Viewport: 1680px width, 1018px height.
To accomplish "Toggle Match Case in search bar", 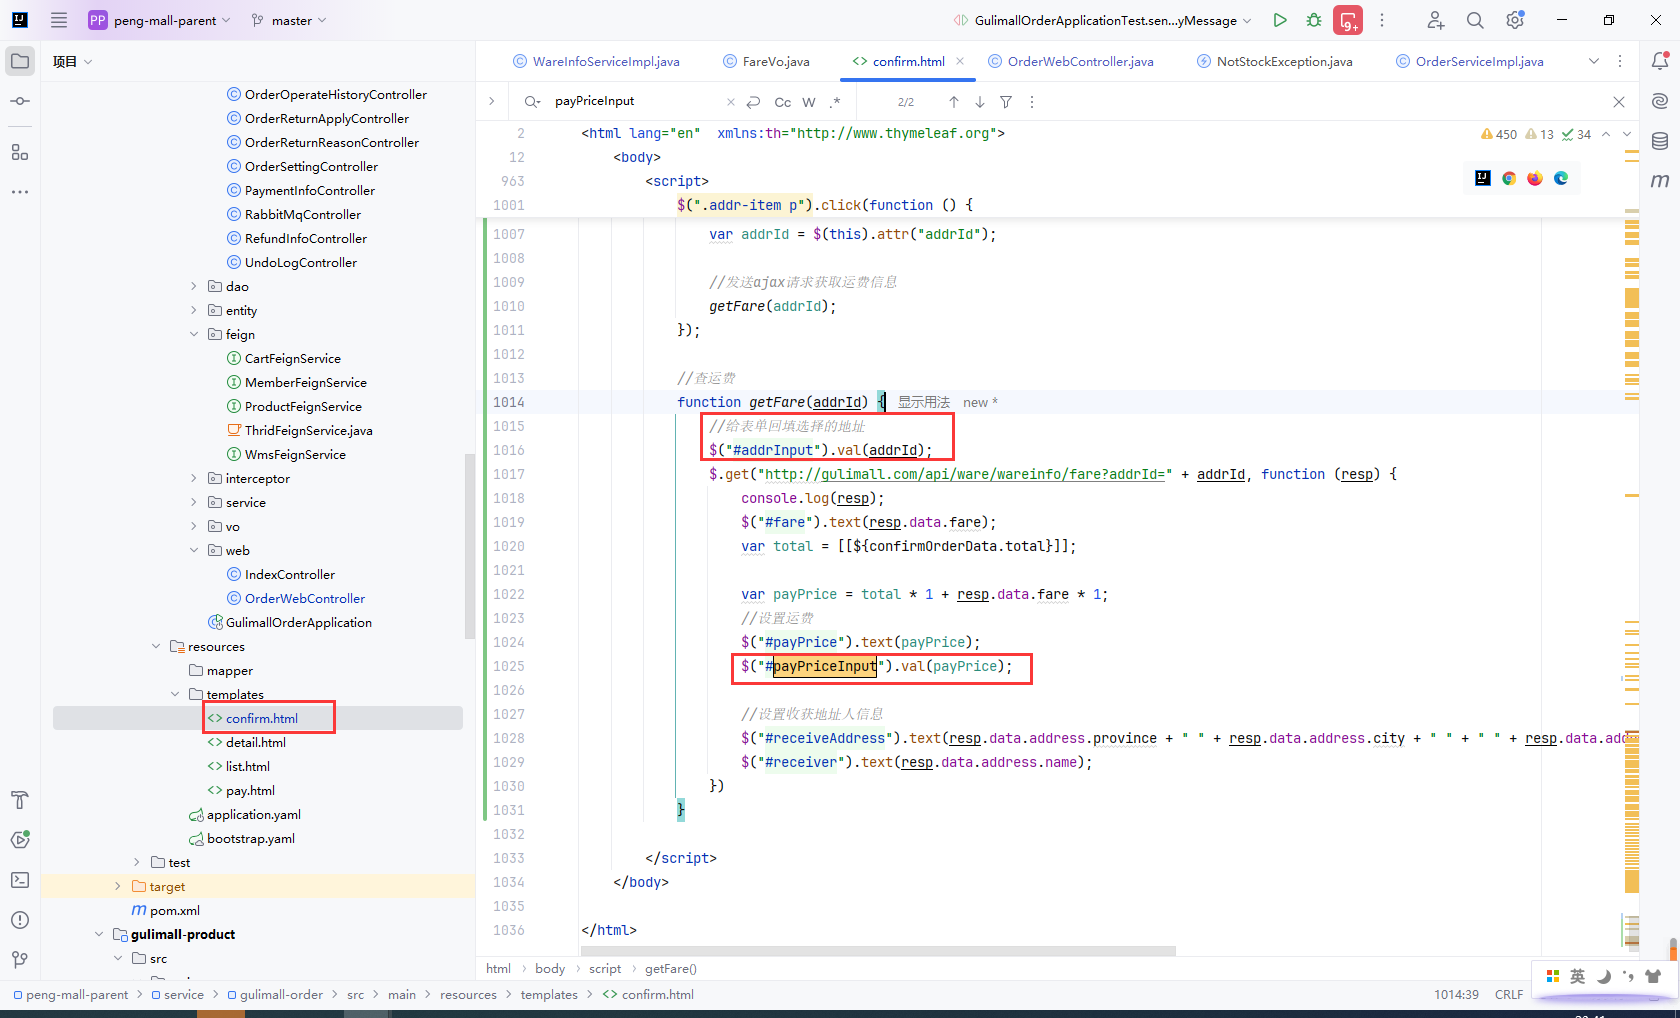I will (783, 102).
